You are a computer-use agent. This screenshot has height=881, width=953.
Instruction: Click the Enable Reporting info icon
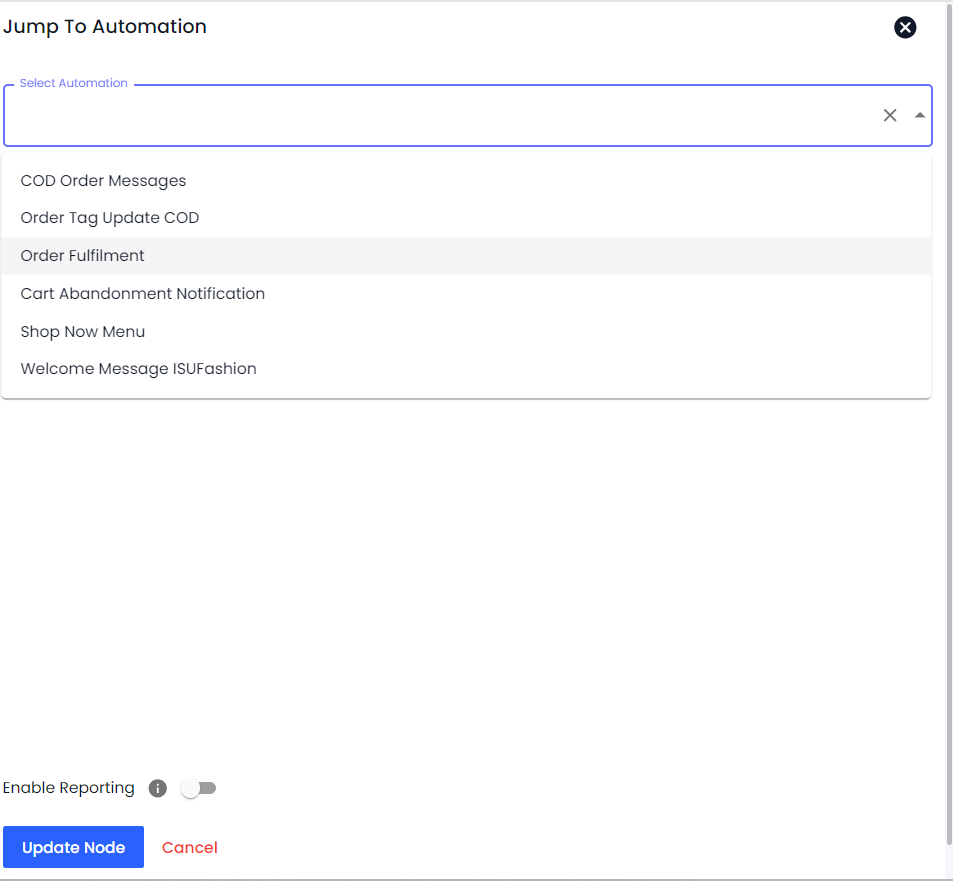(157, 789)
